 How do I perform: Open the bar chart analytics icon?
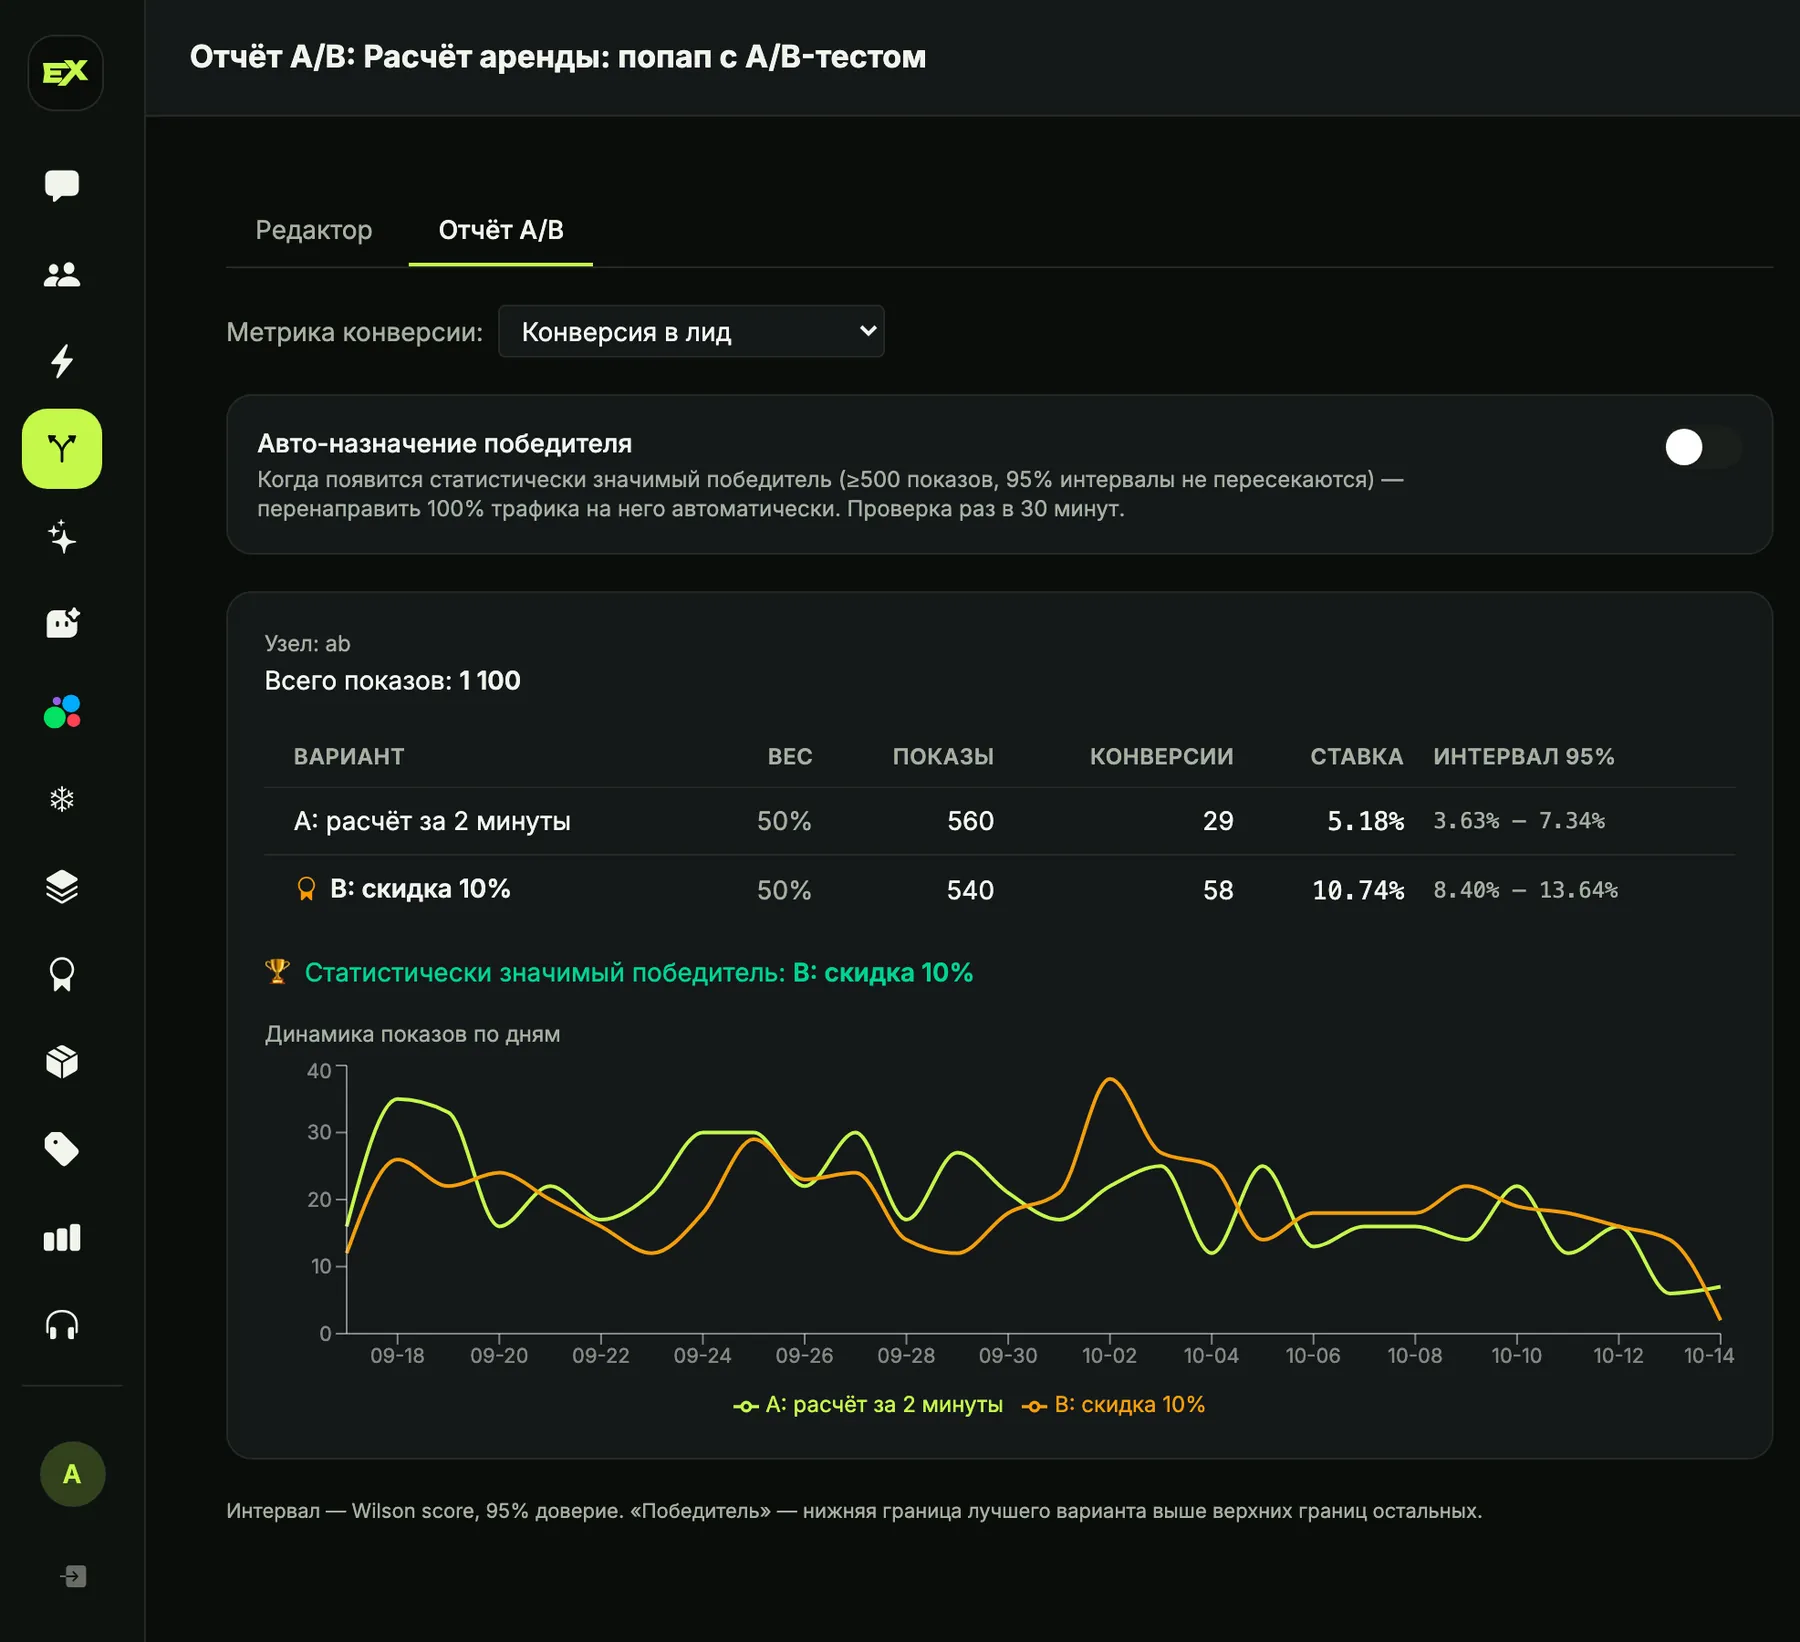point(62,1238)
